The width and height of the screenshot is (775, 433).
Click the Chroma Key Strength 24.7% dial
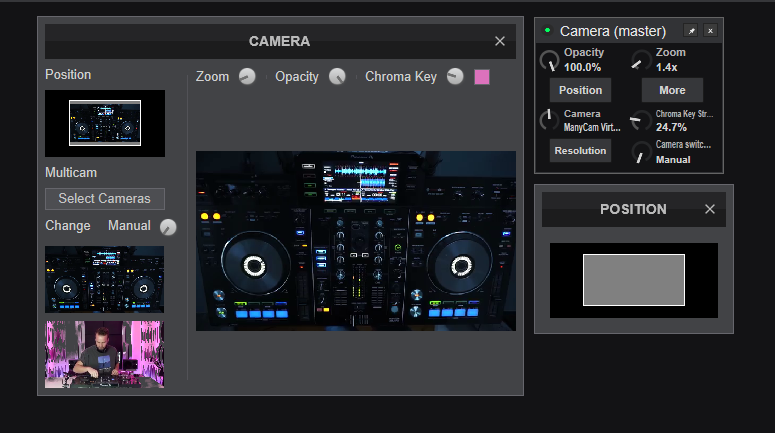click(641, 122)
